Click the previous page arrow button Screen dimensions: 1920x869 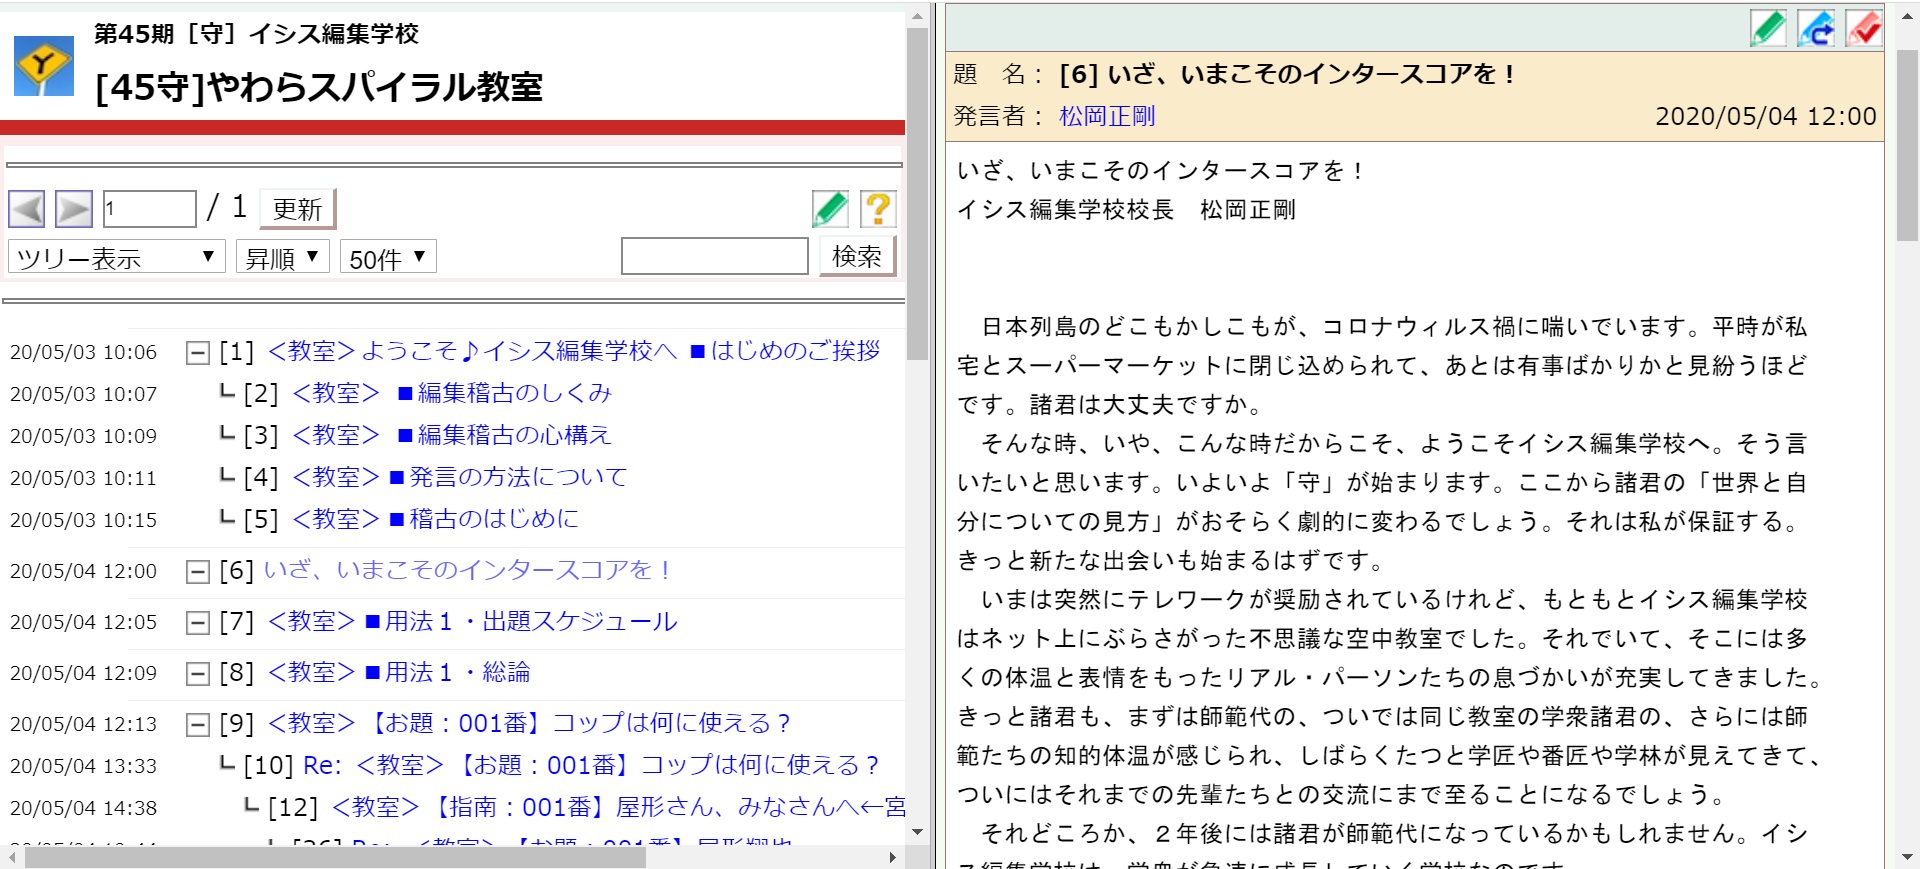27,209
